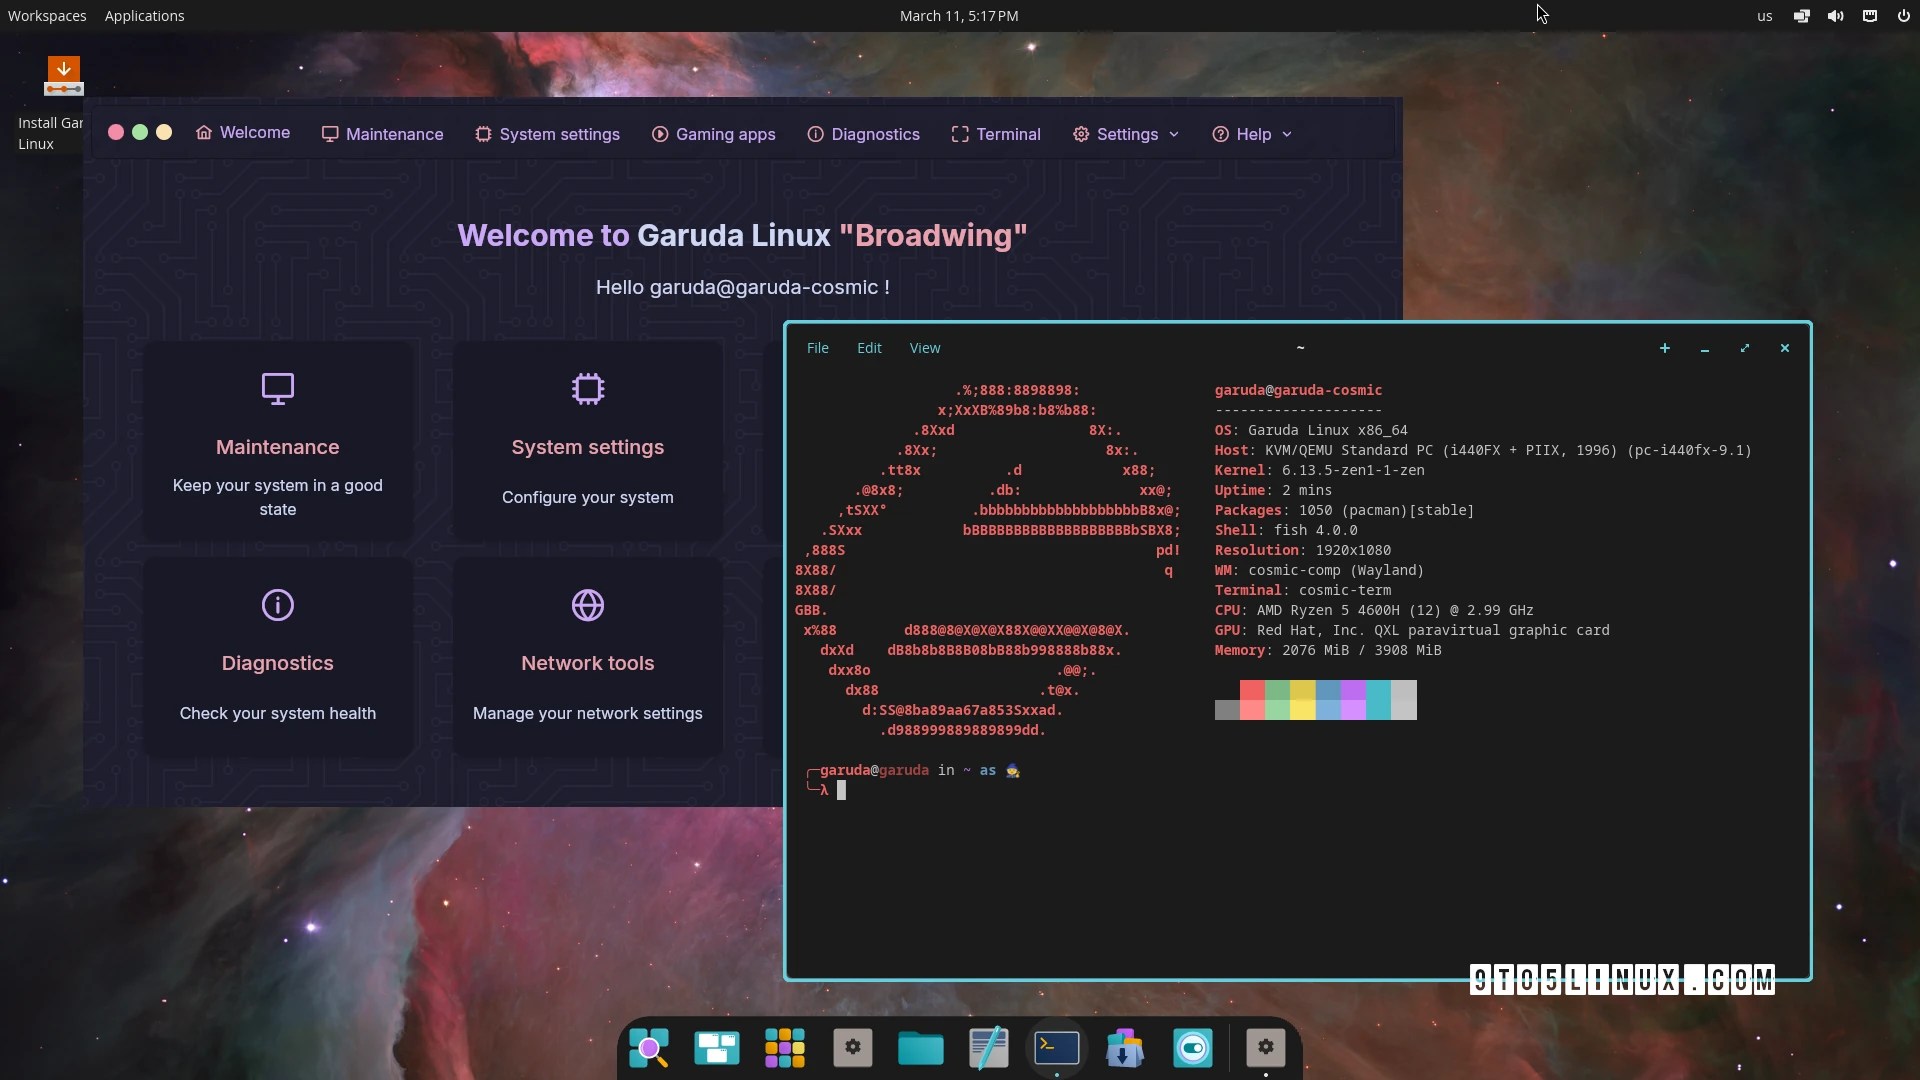Image resolution: width=1920 pixels, height=1080 pixels.
Task: Open the us keyboard layout indicator
Action: (1764, 16)
